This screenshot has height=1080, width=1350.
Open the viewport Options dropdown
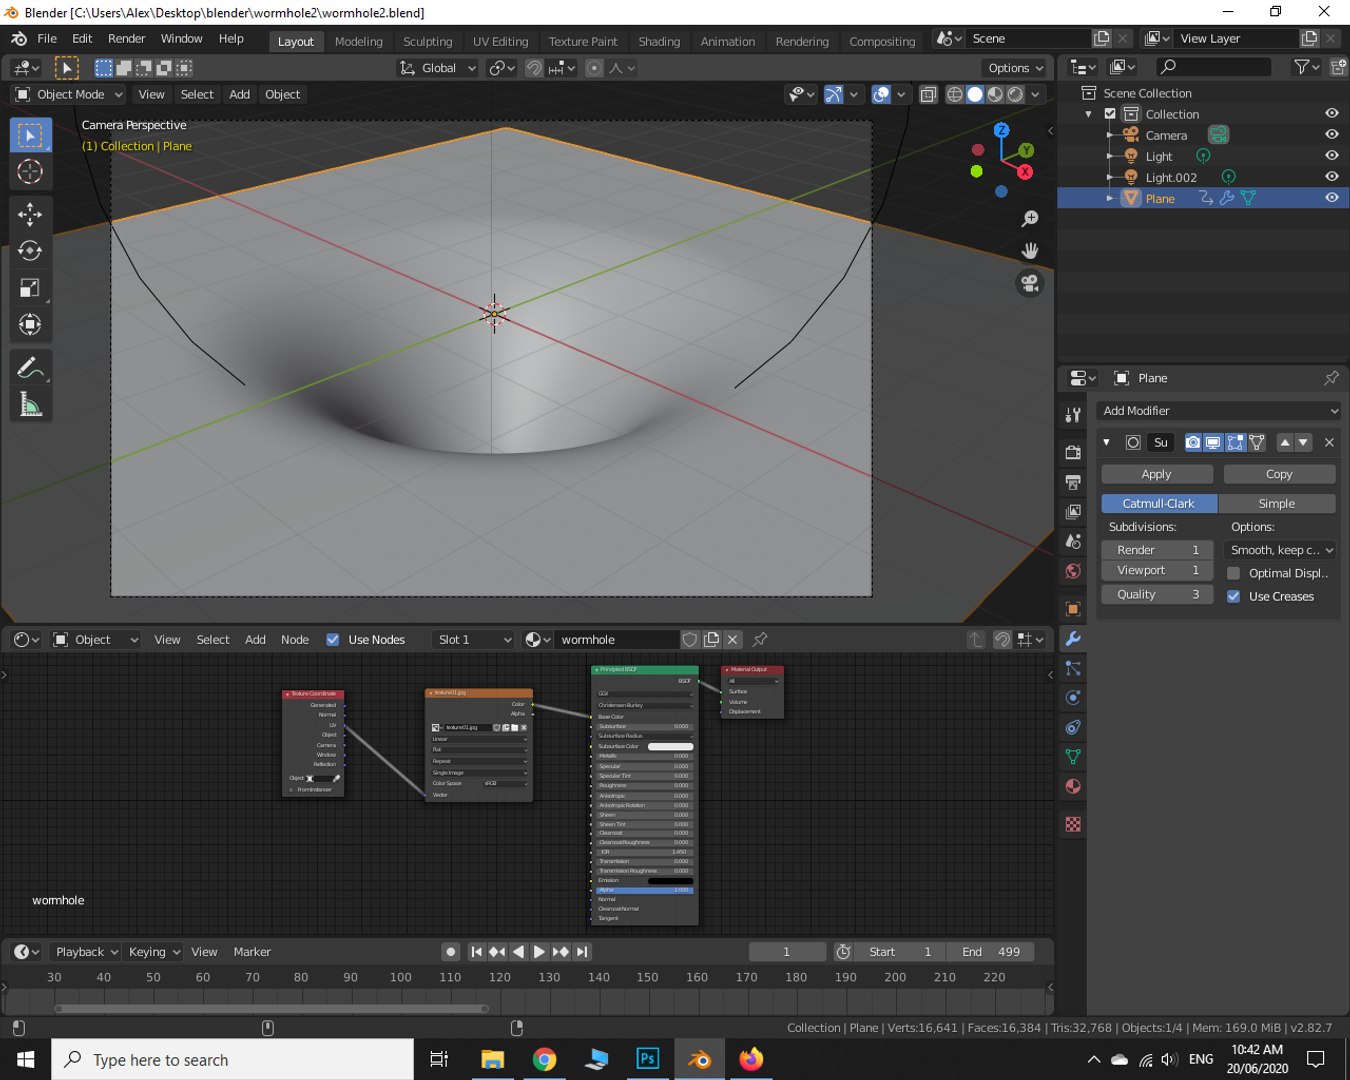pyautogui.click(x=1015, y=68)
